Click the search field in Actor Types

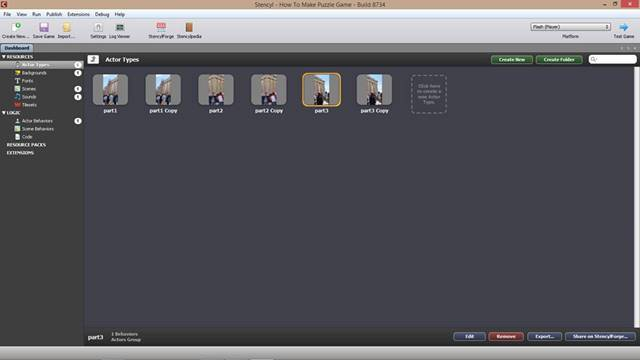pyautogui.click(x=612, y=60)
